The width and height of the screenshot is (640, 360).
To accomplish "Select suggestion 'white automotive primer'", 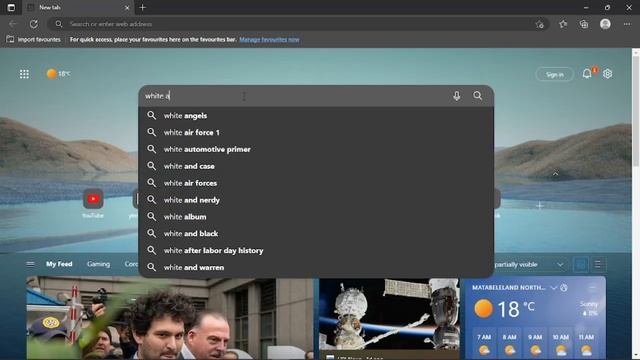I will pyautogui.click(x=316, y=149).
